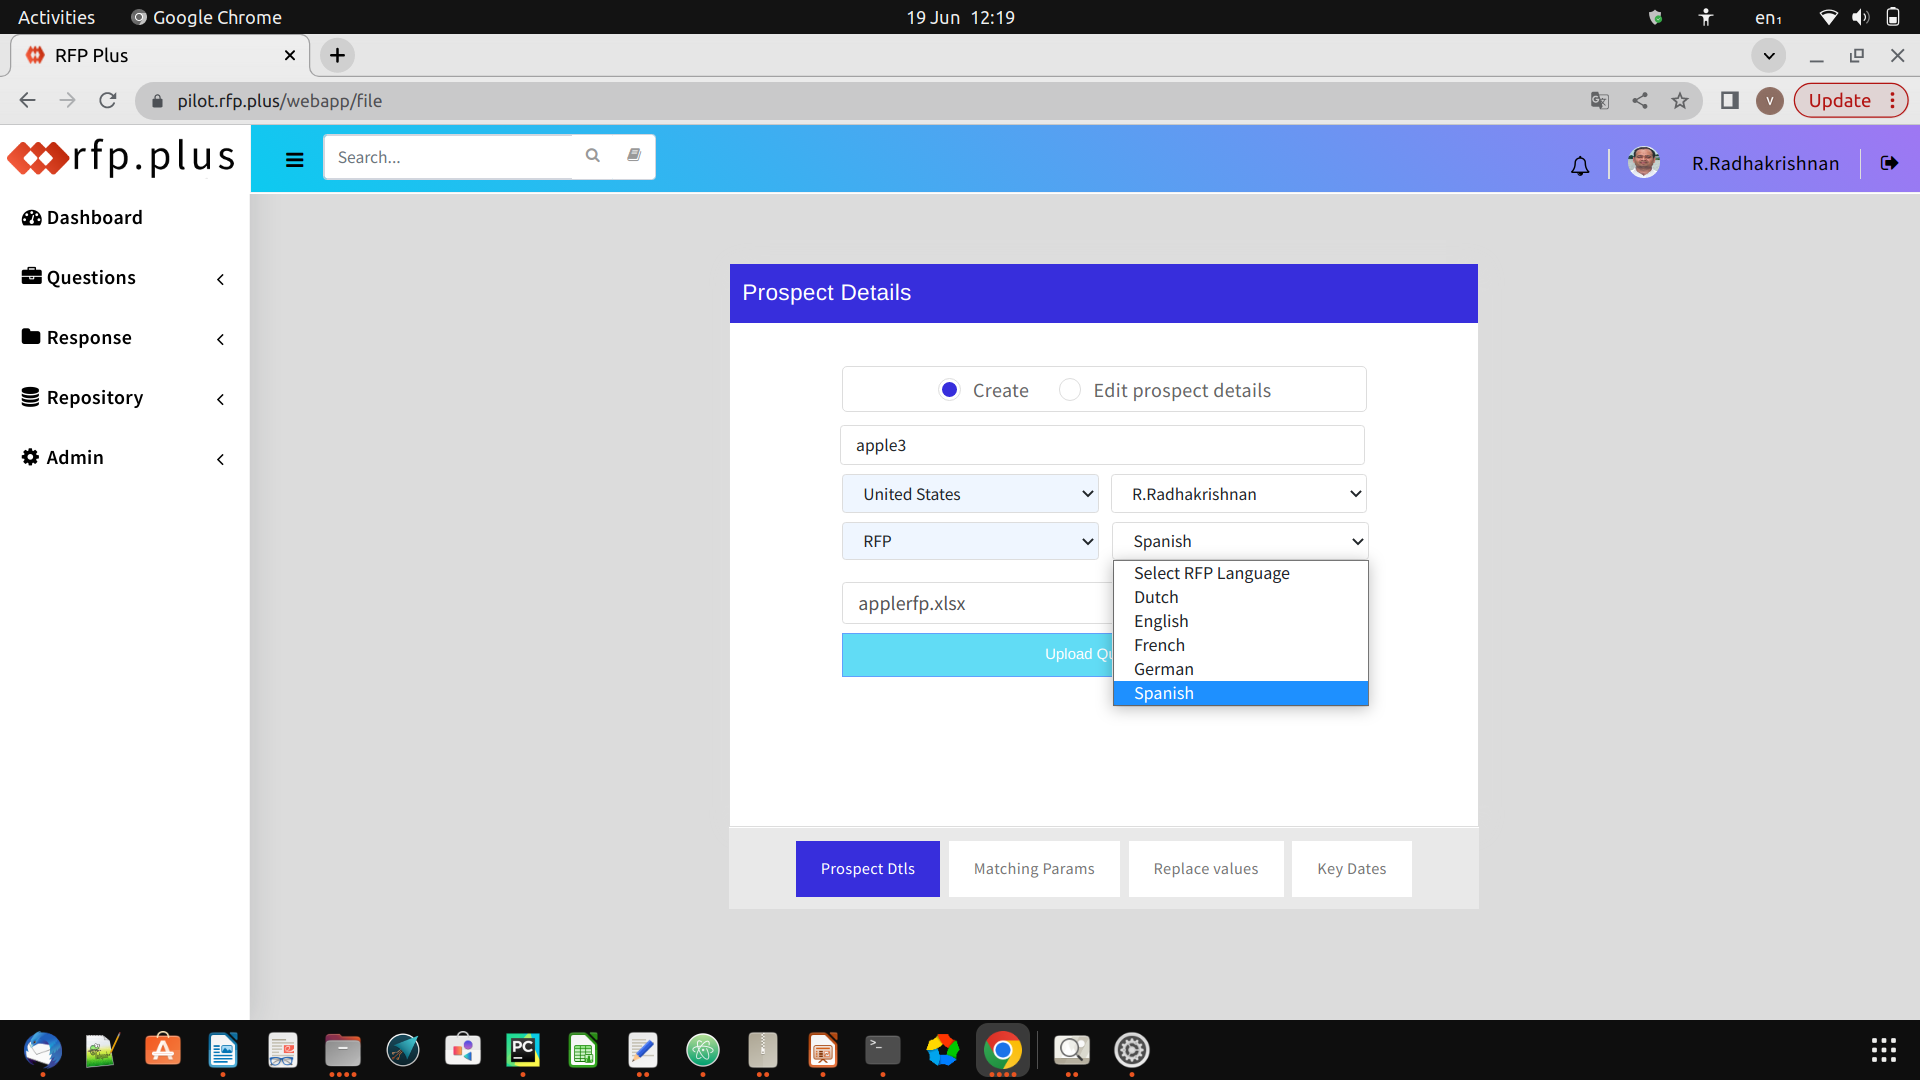This screenshot has width=1920, height=1080.
Task: Switch to Matching Params tab
Action: point(1034,869)
